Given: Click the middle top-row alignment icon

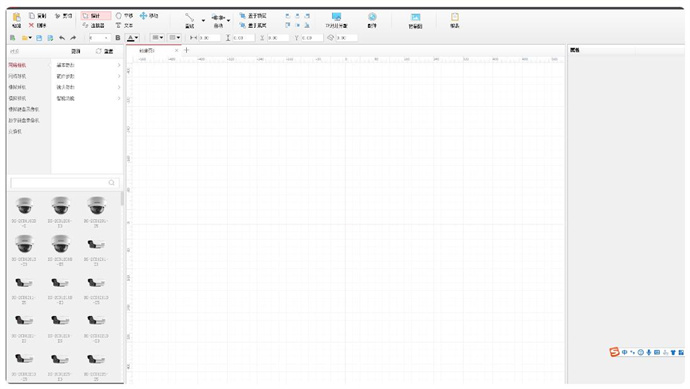Looking at the screenshot, I should click(297, 16).
